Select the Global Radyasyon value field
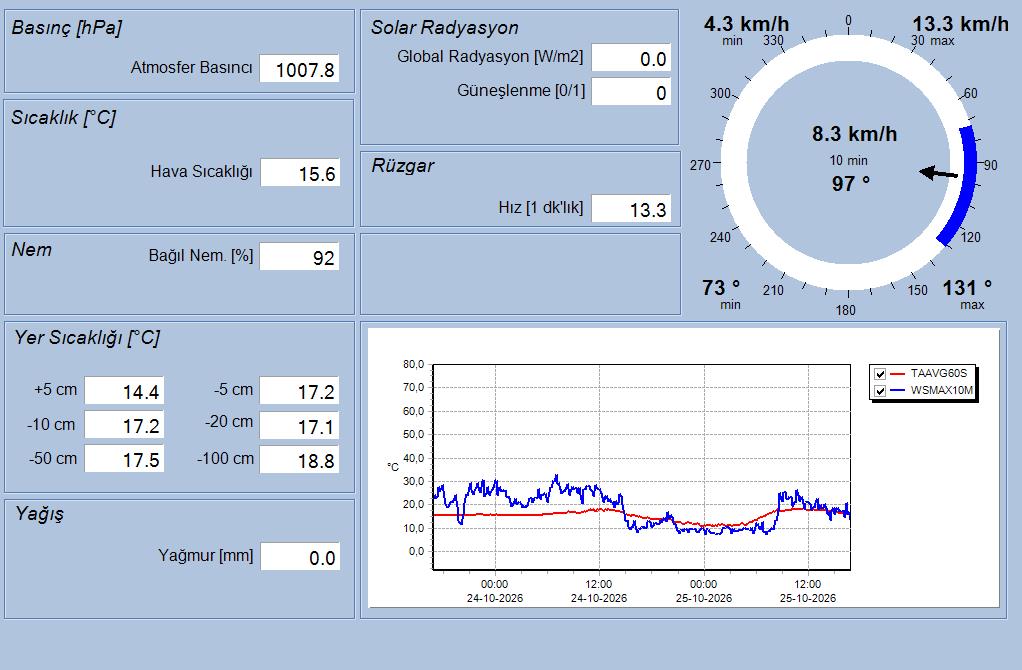Viewport: 1022px width, 670px height. 631,58
